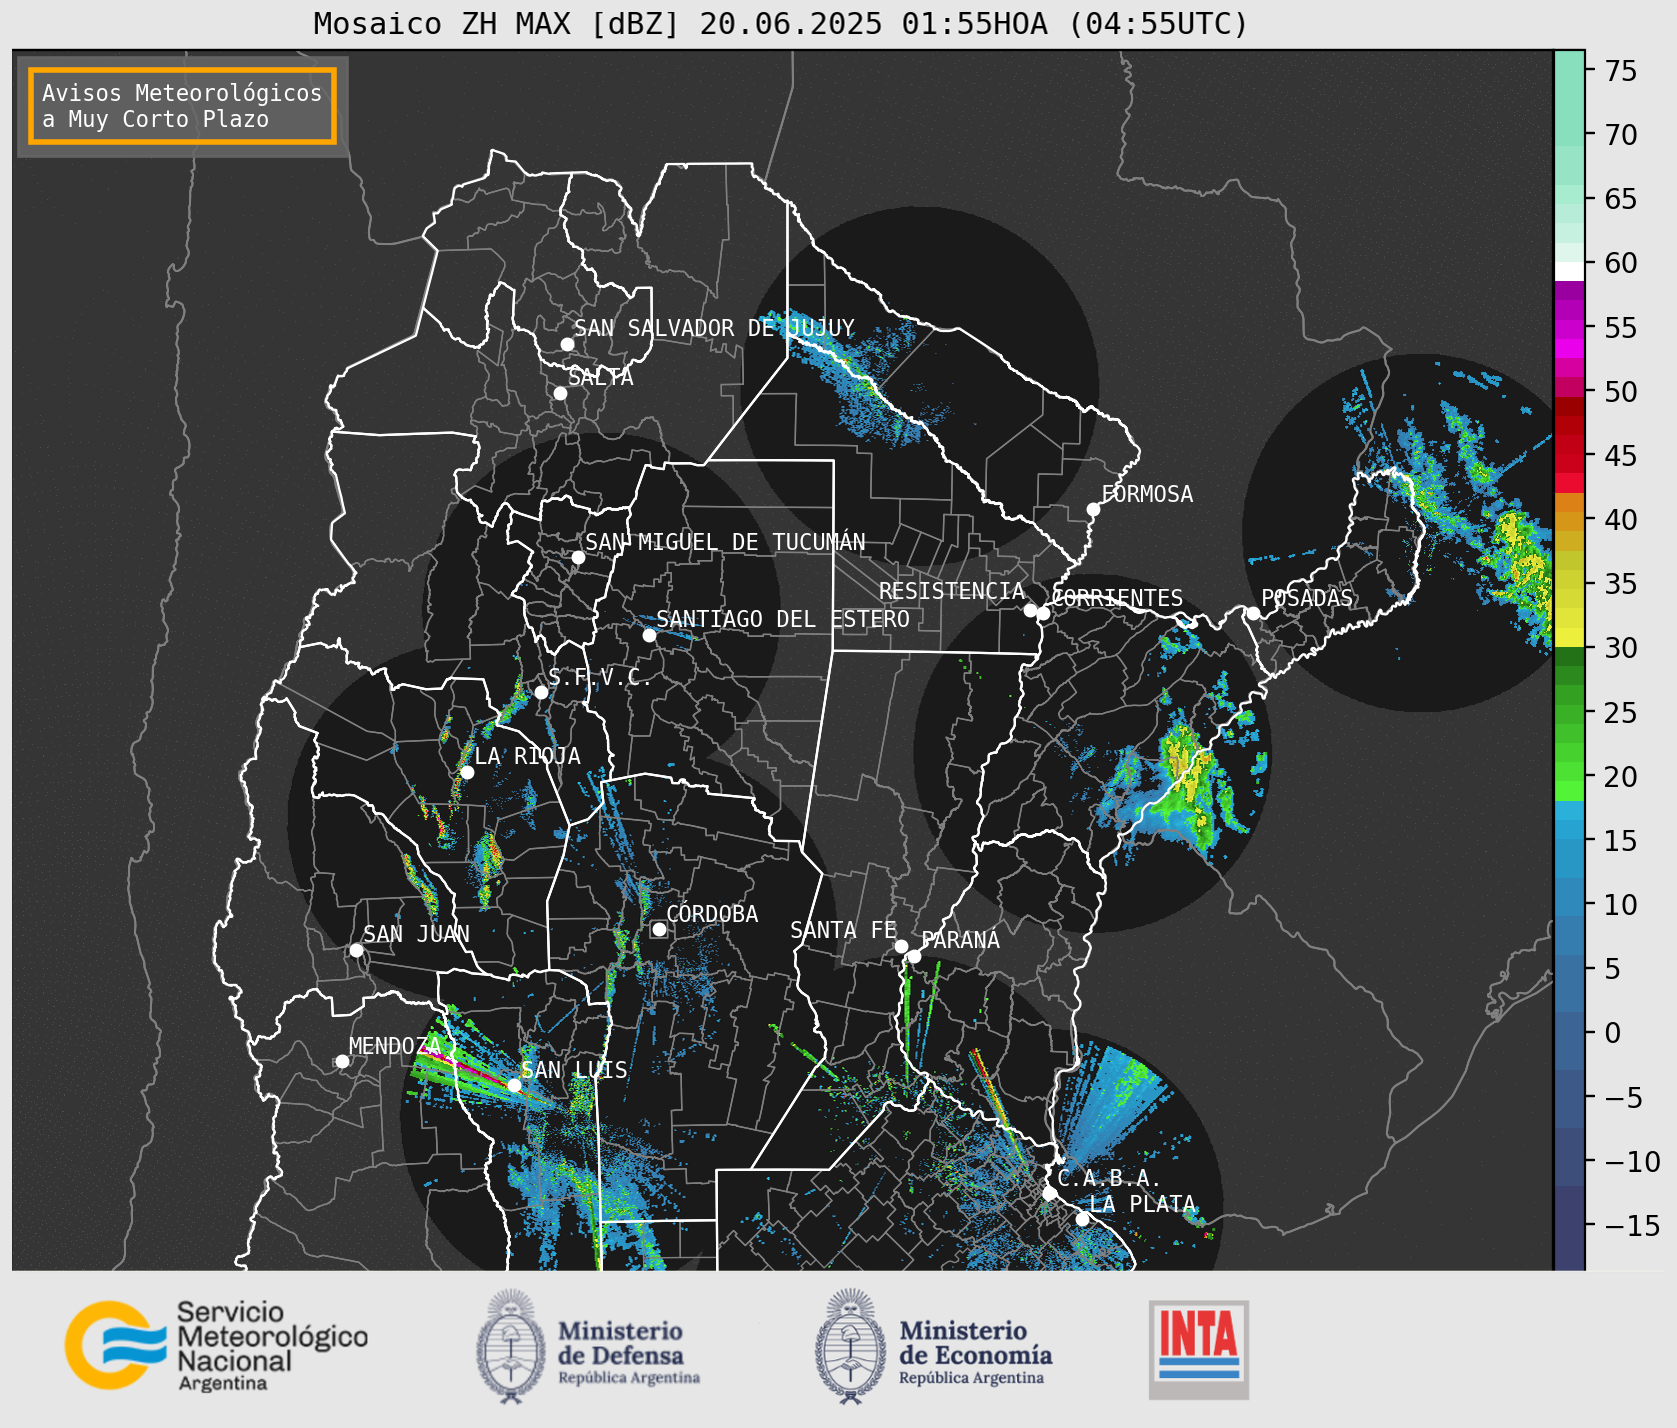Click the LA RIOJA city label
The height and width of the screenshot is (1428, 1677).
(x=527, y=756)
